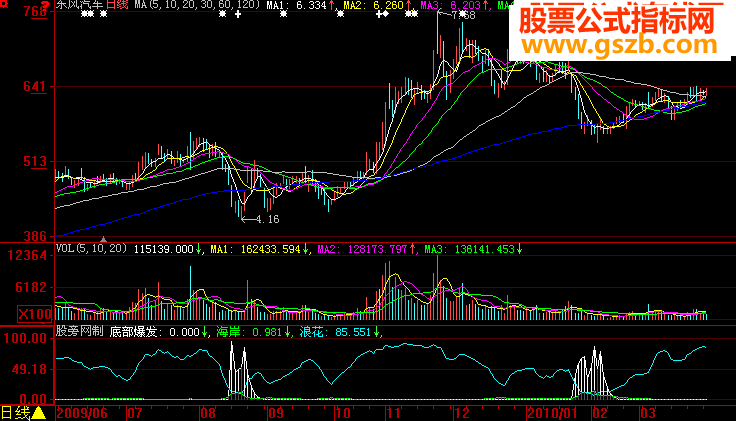Open VOL(5,10,20) indicator settings
Image resolution: width=736 pixels, height=421 pixels.
[92, 249]
